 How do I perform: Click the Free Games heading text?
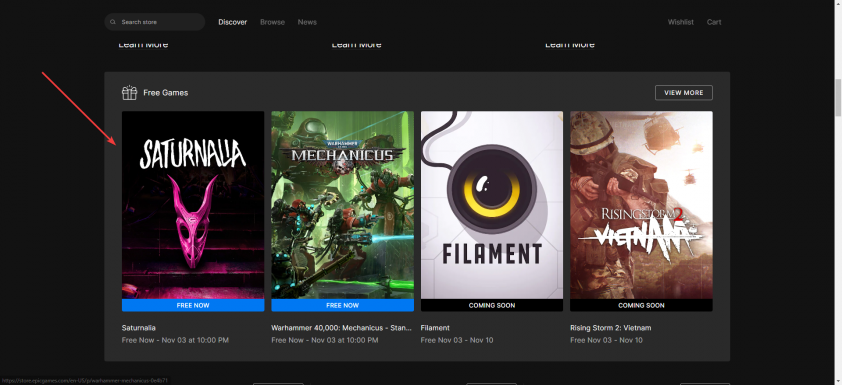click(165, 92)
